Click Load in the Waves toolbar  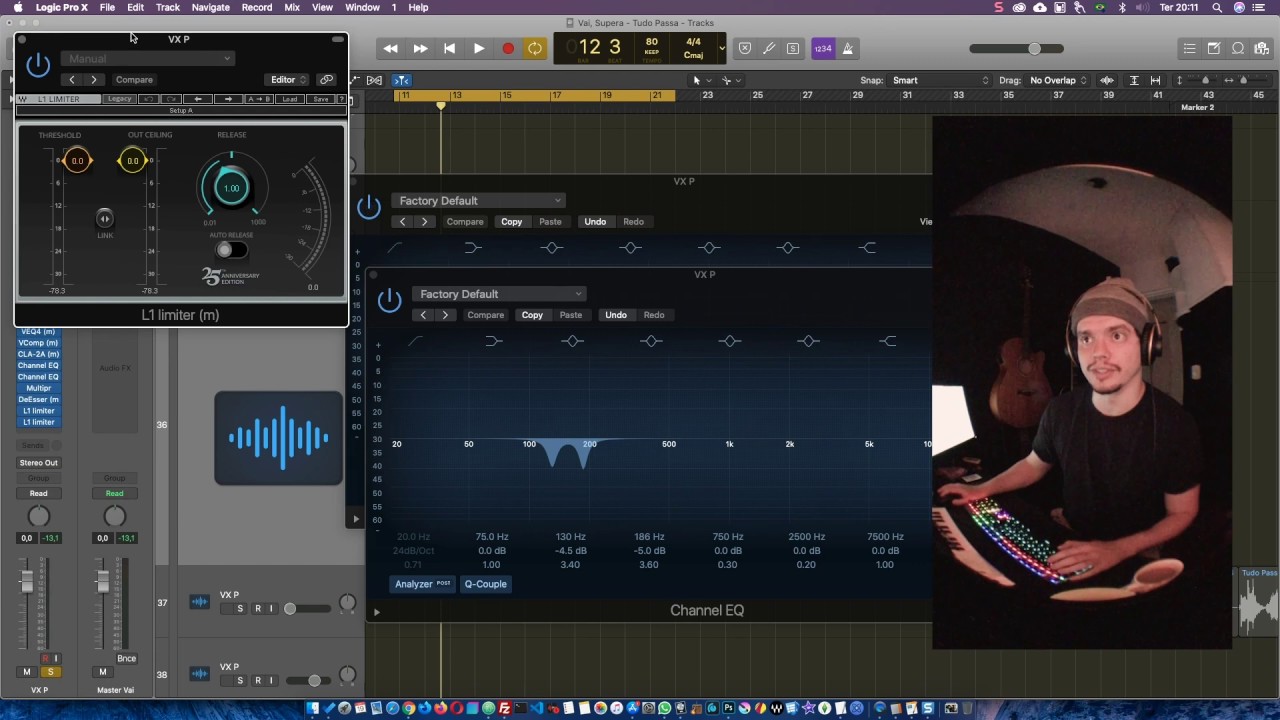(290, 99)
